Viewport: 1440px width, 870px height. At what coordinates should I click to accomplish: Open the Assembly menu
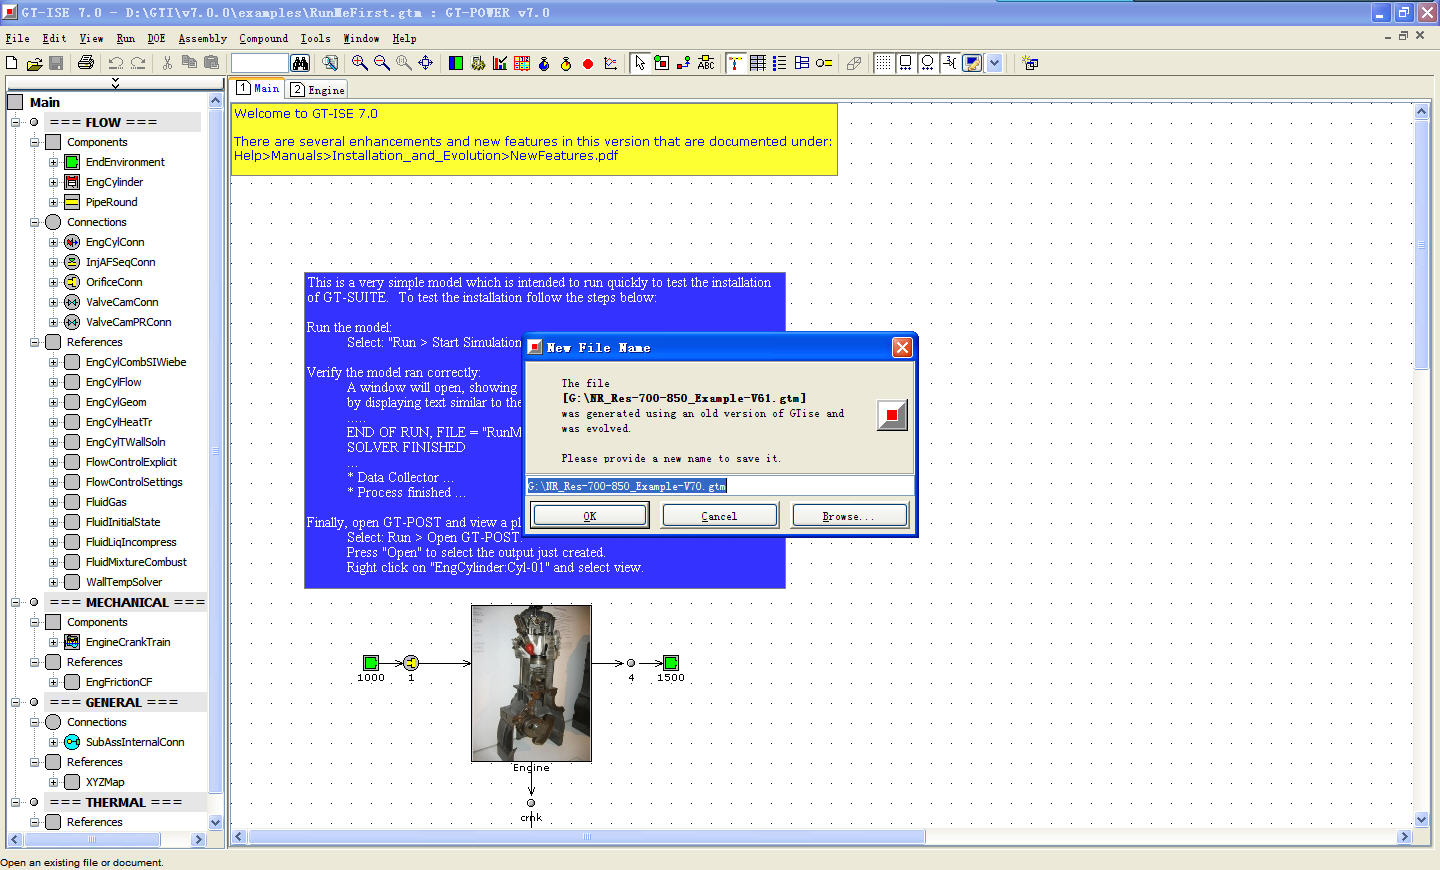coord(203,38)
